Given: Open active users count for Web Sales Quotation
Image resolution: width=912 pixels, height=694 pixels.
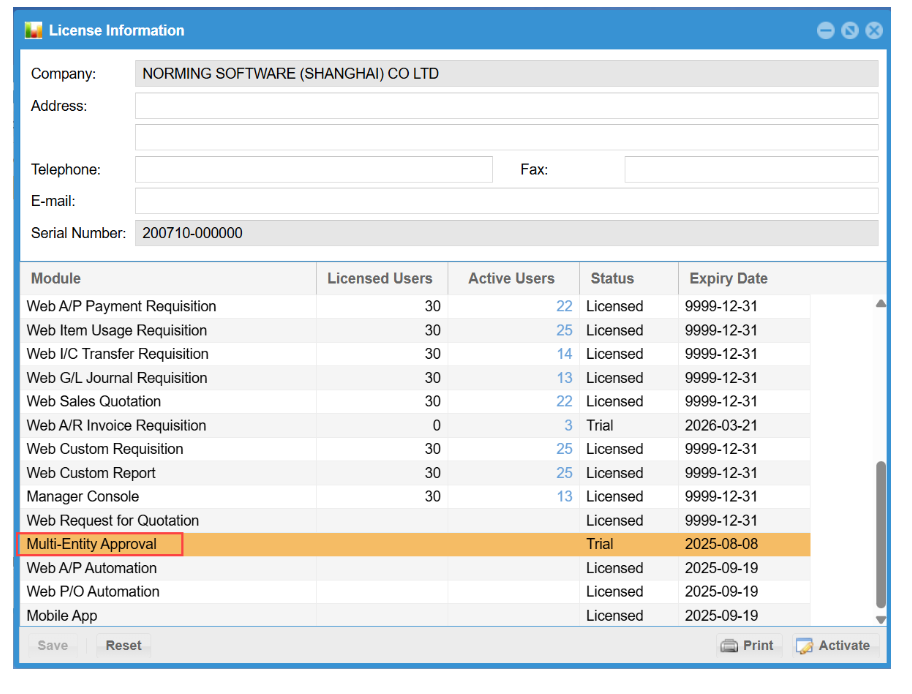Looking at the screenshot, I should point(564,401).
